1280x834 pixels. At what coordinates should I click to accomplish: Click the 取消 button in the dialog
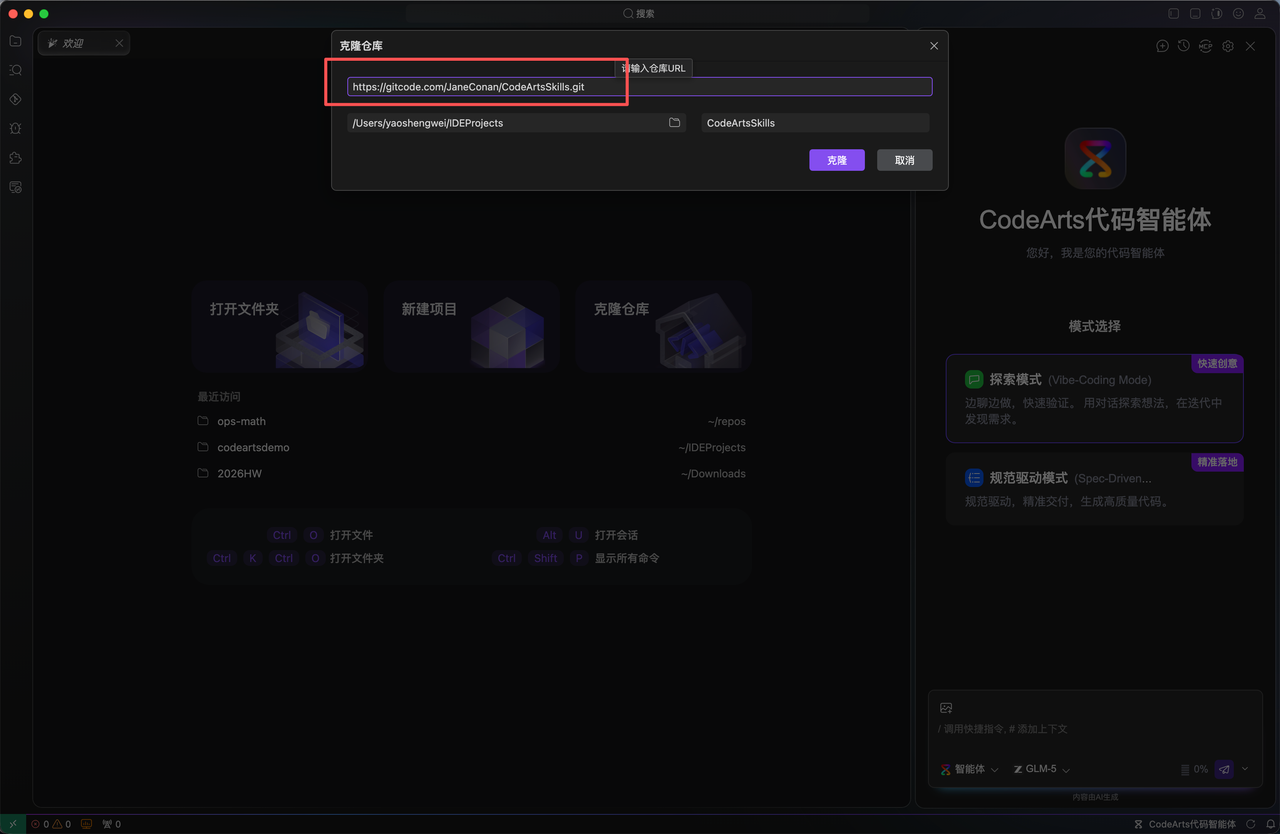905,160
